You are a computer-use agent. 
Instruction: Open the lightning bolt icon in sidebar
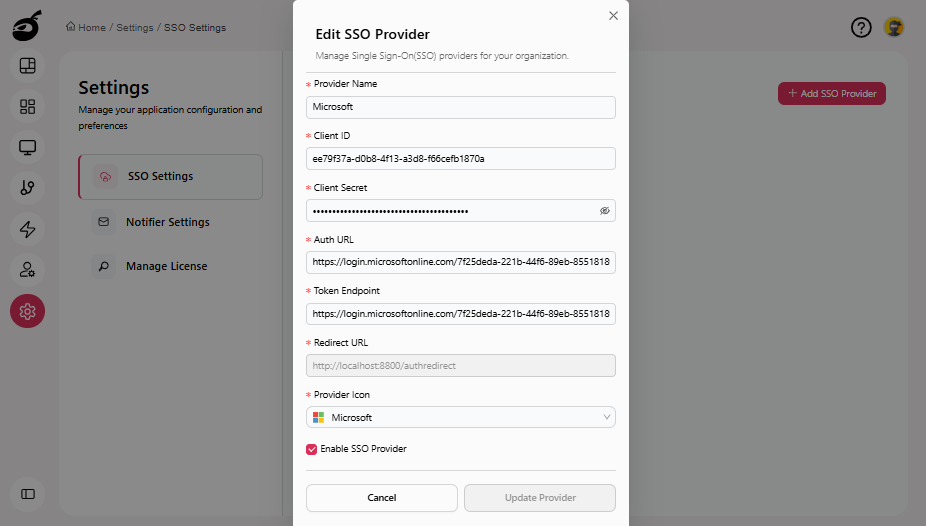[x=27, y=229]
